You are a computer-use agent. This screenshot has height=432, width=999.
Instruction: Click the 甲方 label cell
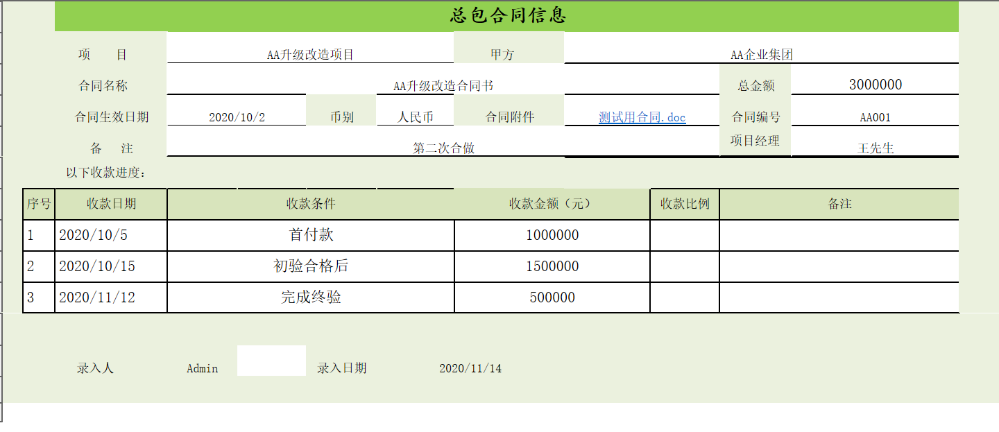tap(509, 48)
